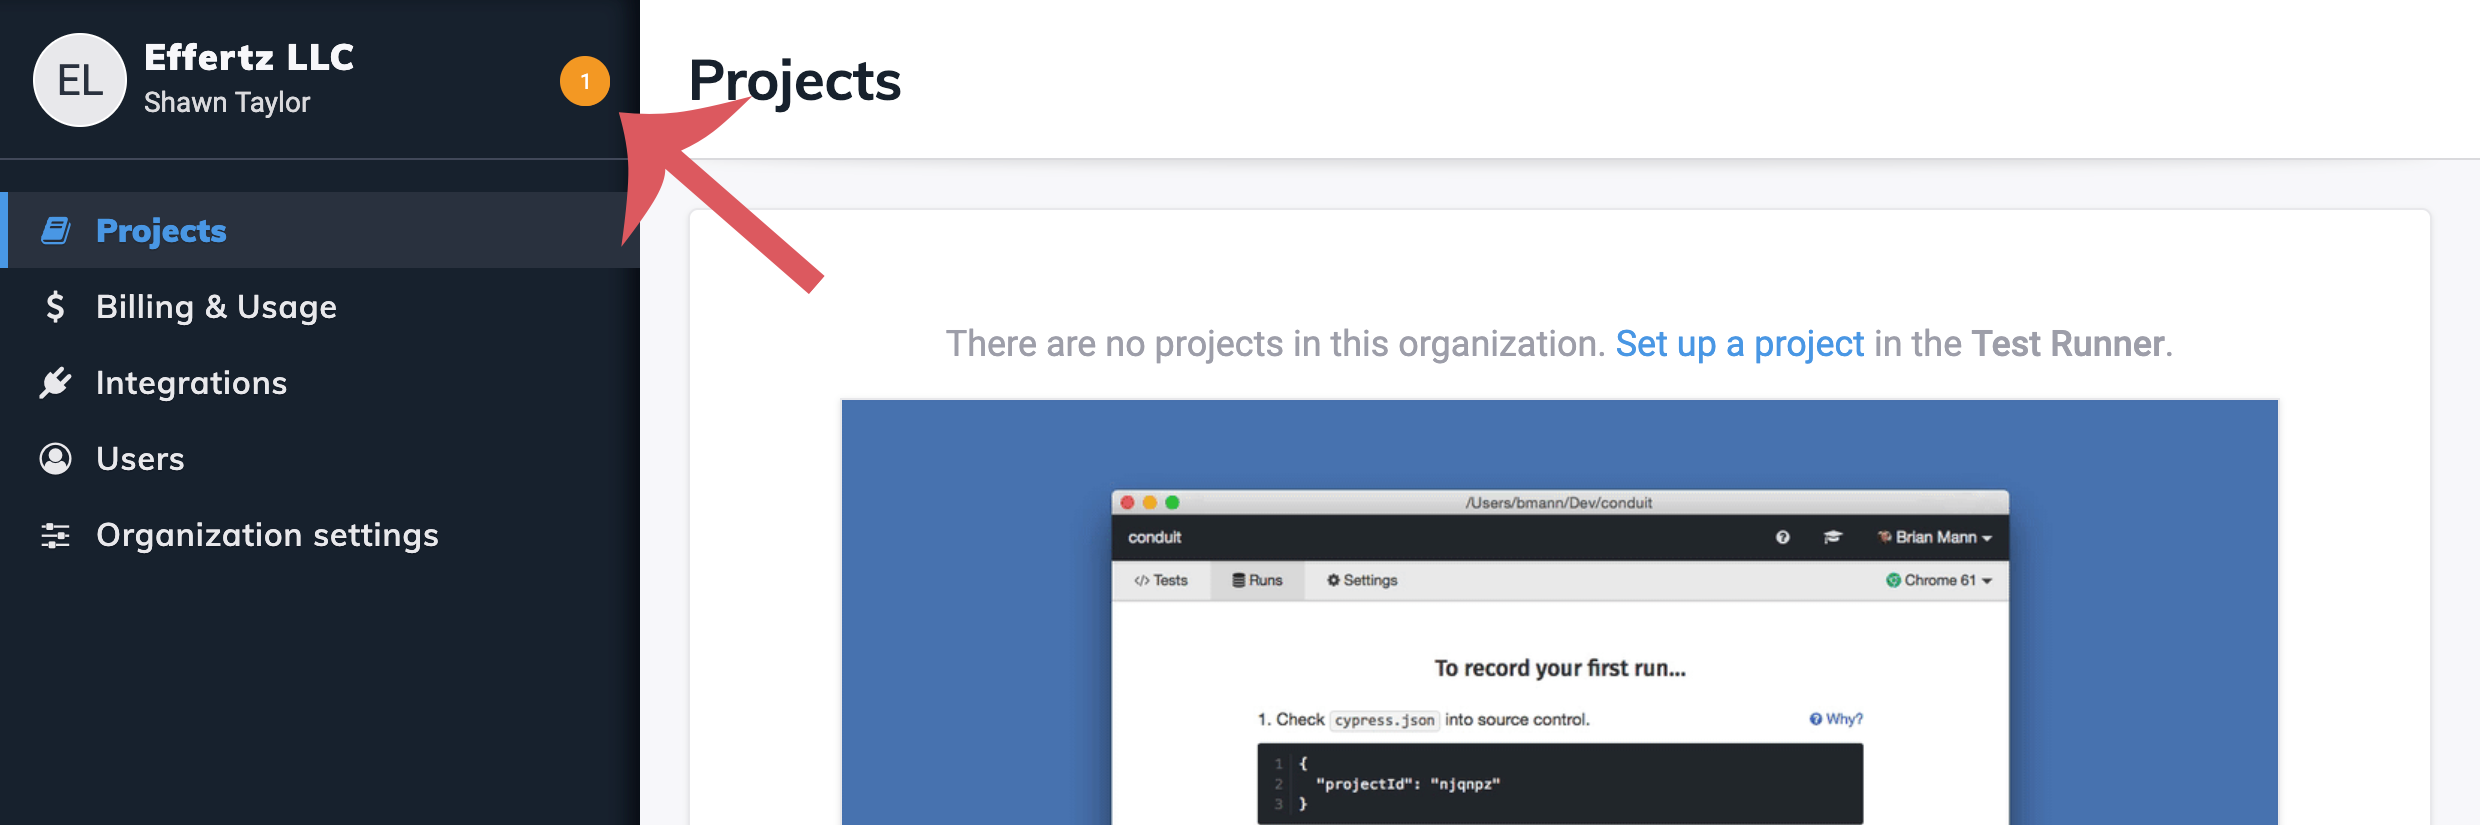Select the Users sidebar item

point(140,459)
